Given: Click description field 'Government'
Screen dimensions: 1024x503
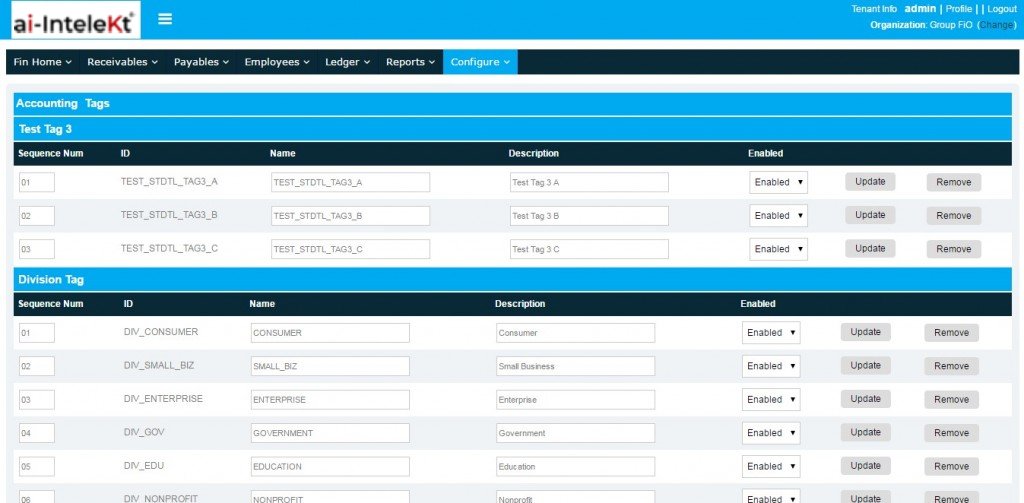Looking at the screenshot, I should coord(575,432).
